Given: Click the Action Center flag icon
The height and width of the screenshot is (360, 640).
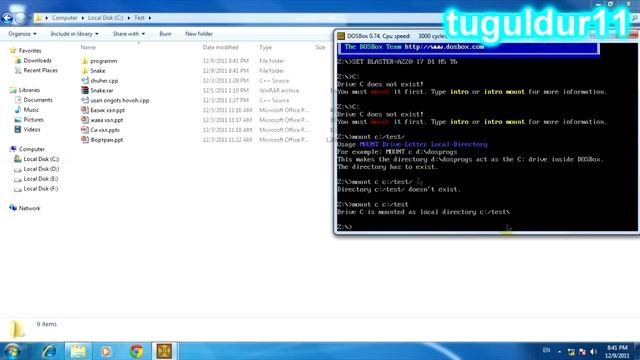Looking at the screenshot, I should pos(582,351).
